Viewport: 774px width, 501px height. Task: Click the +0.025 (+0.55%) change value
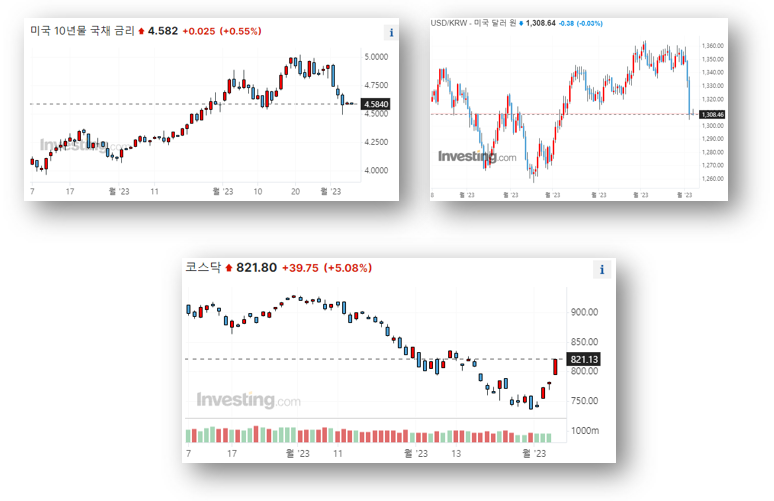[221, 32]
